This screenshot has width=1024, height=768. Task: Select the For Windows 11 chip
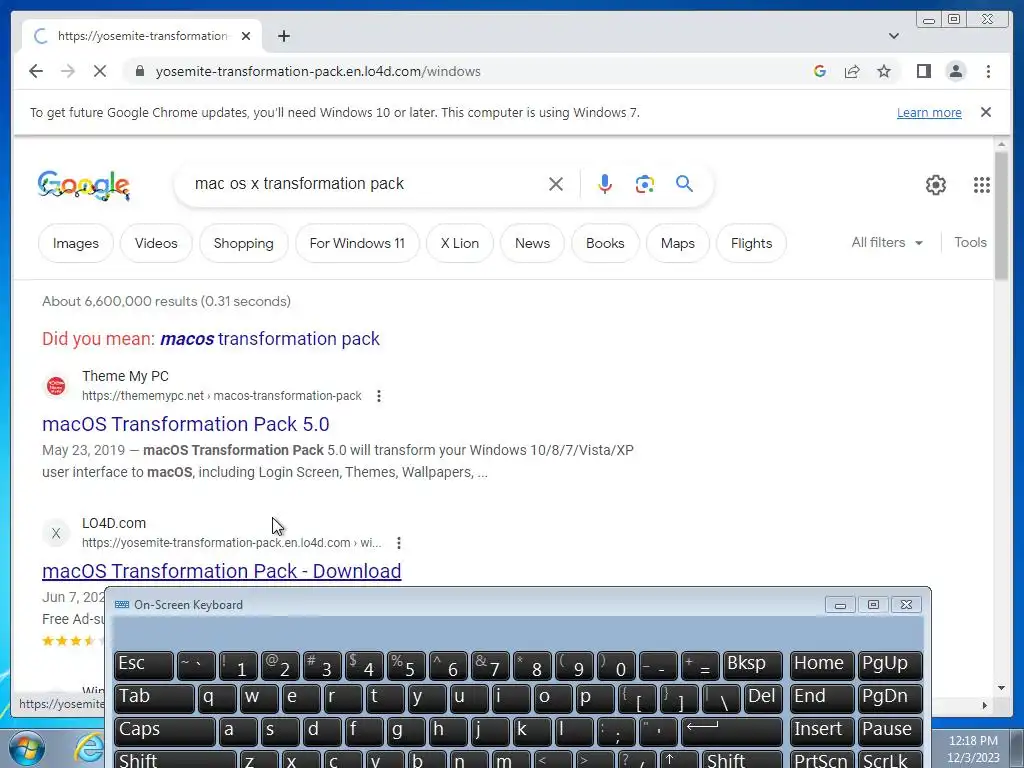coord(357,243)
